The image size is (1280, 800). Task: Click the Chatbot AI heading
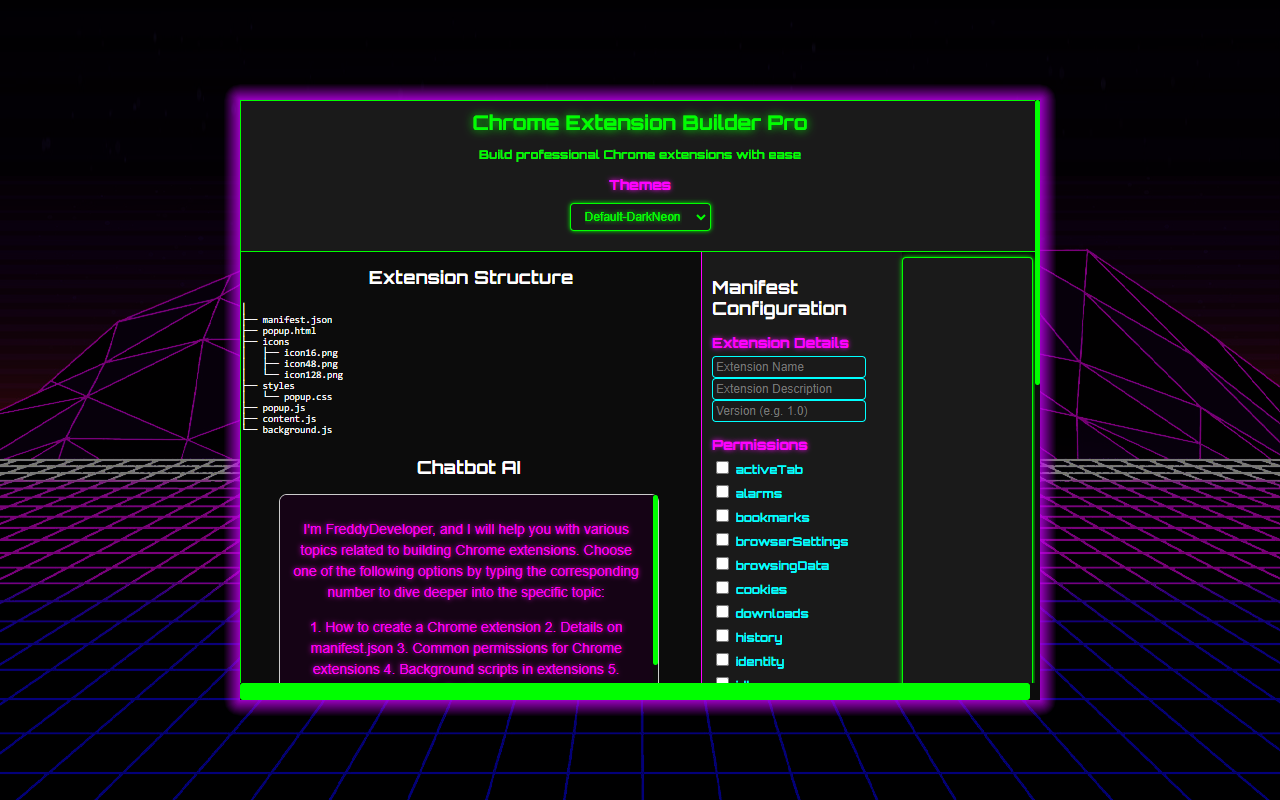(469, 468)
